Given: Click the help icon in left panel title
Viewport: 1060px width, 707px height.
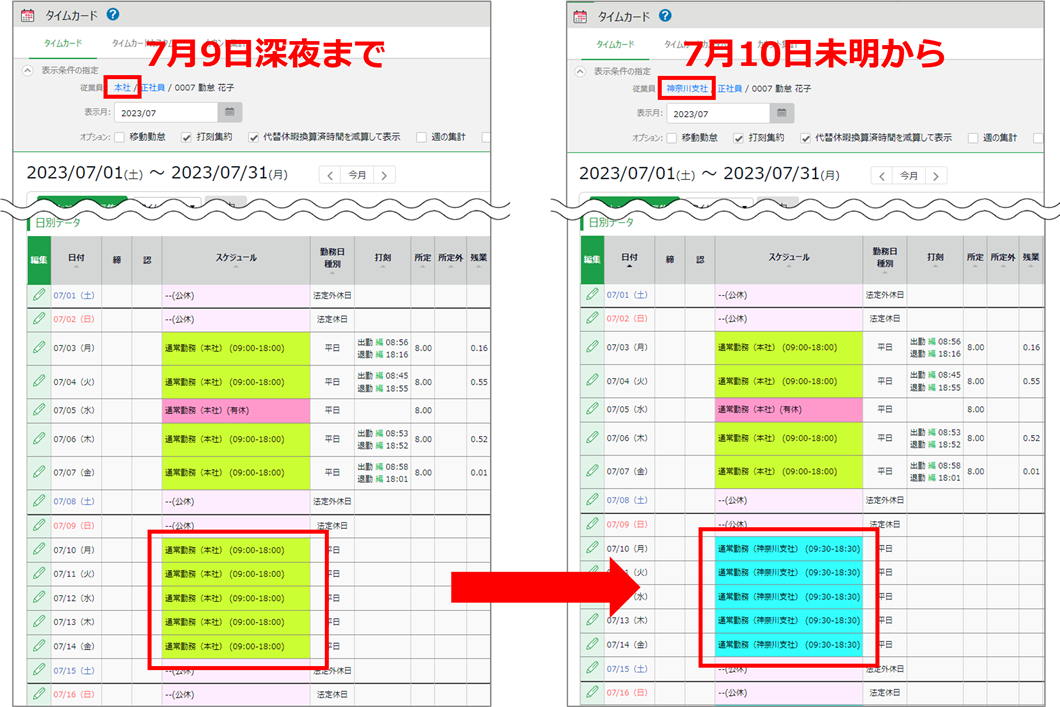Looking at the screenshot, I should (113, 15).
